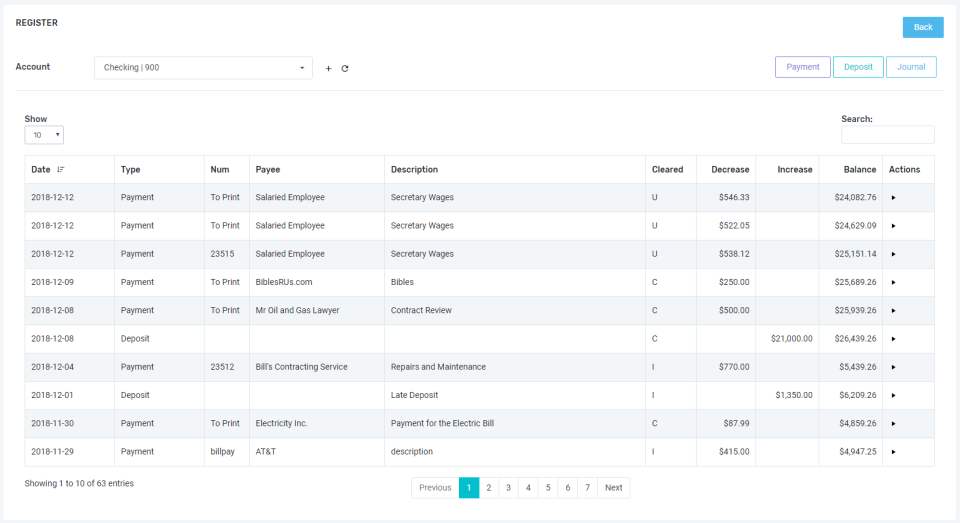Select page 4 in pagination
This screenshot has height=523, width=960.
point(528,487)
